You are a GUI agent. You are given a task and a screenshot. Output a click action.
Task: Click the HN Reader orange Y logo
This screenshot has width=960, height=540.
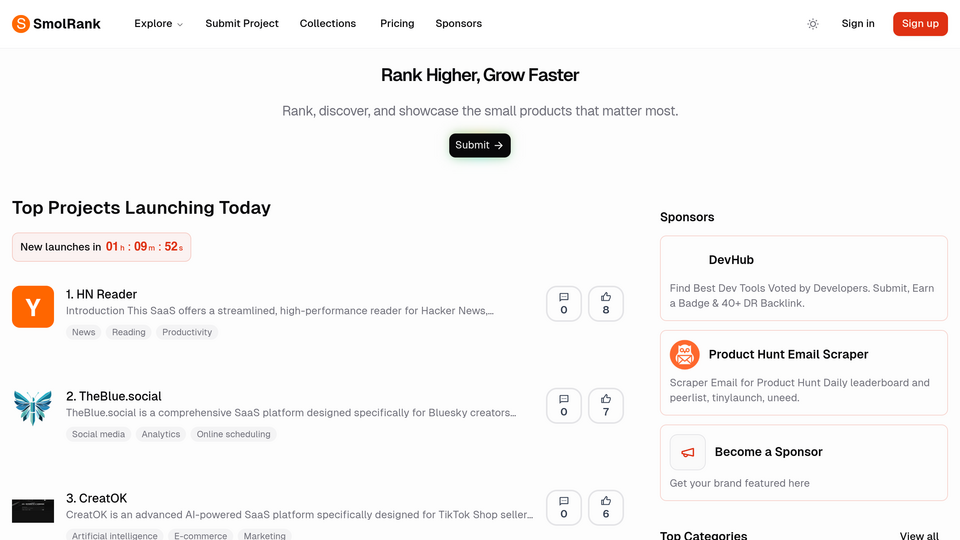33,307
